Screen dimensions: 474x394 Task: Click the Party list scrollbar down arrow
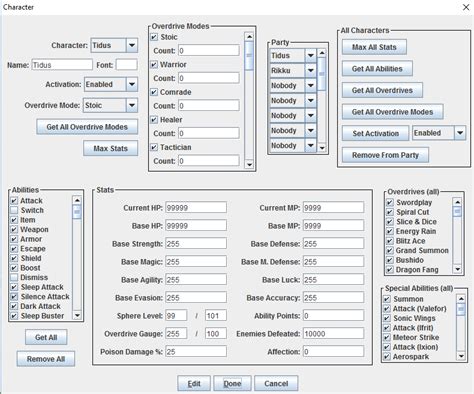pyautogui.click(x=322, y=147)
